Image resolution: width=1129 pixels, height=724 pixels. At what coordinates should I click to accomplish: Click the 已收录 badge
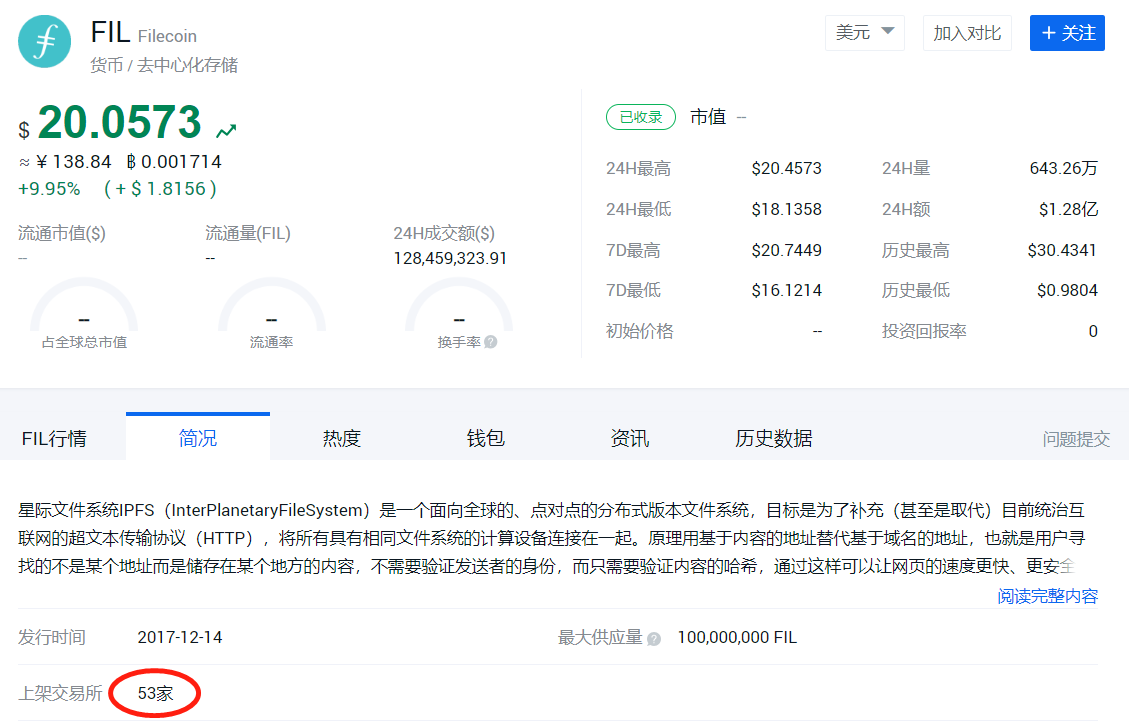(641, 117)
